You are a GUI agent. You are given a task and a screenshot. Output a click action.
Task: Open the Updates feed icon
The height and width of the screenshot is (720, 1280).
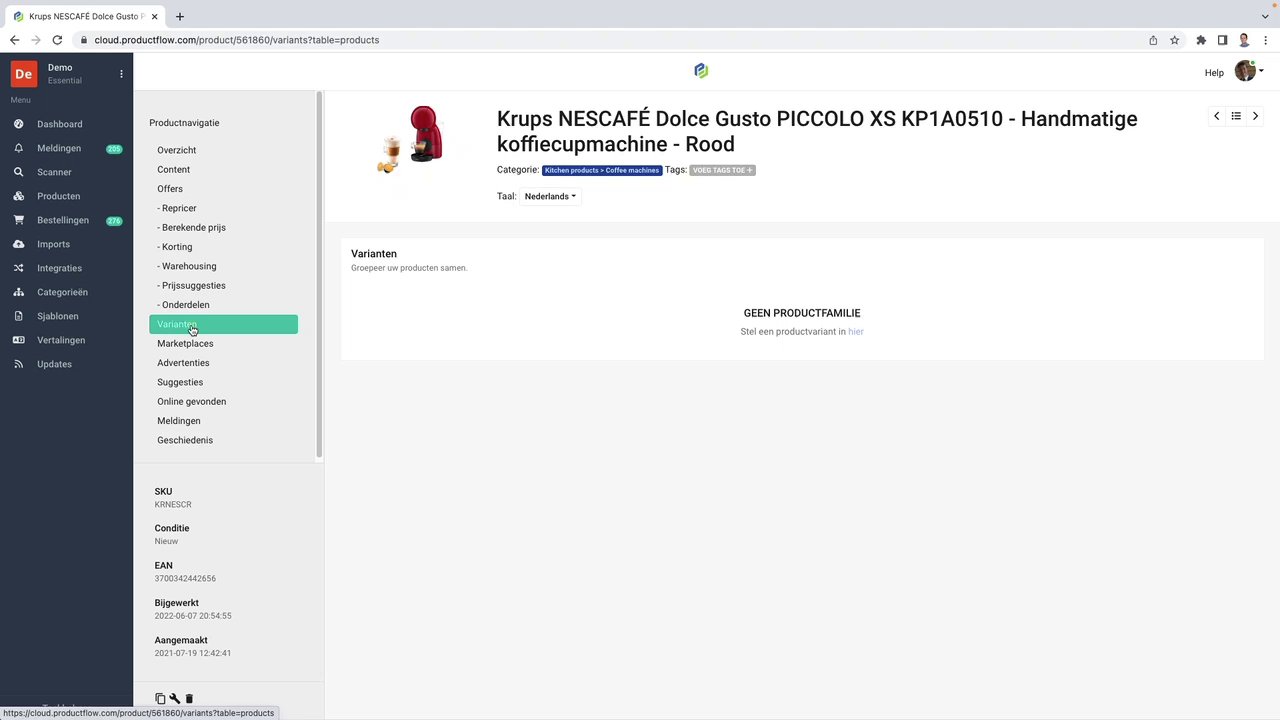click(18, 364)
